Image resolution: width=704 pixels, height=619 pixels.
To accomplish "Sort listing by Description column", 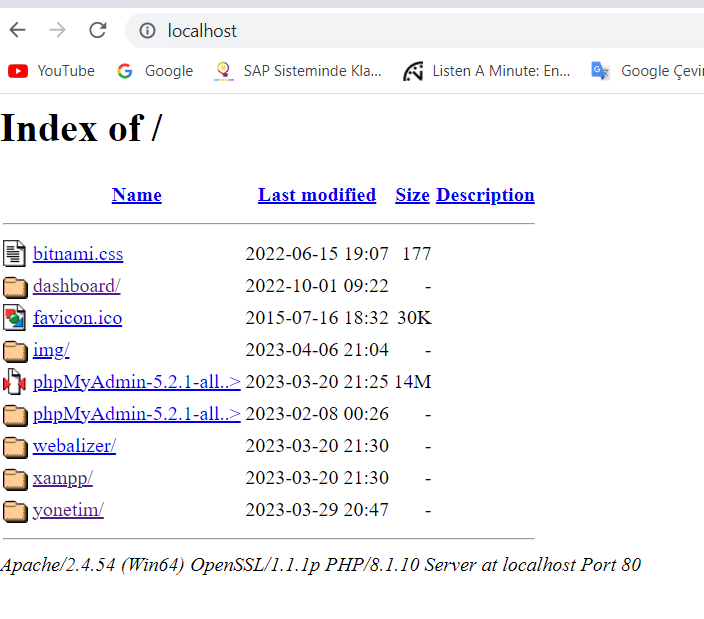I will 485,195.
